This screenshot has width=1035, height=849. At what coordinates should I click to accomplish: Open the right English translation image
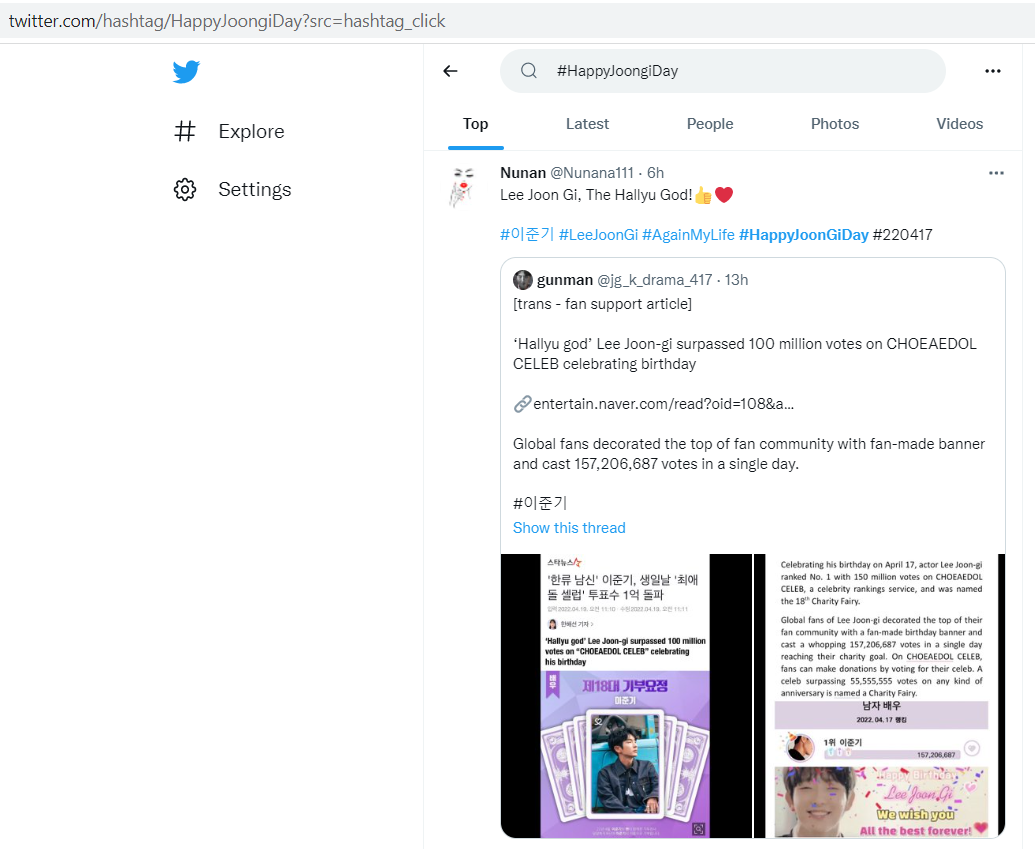(880, 696)
